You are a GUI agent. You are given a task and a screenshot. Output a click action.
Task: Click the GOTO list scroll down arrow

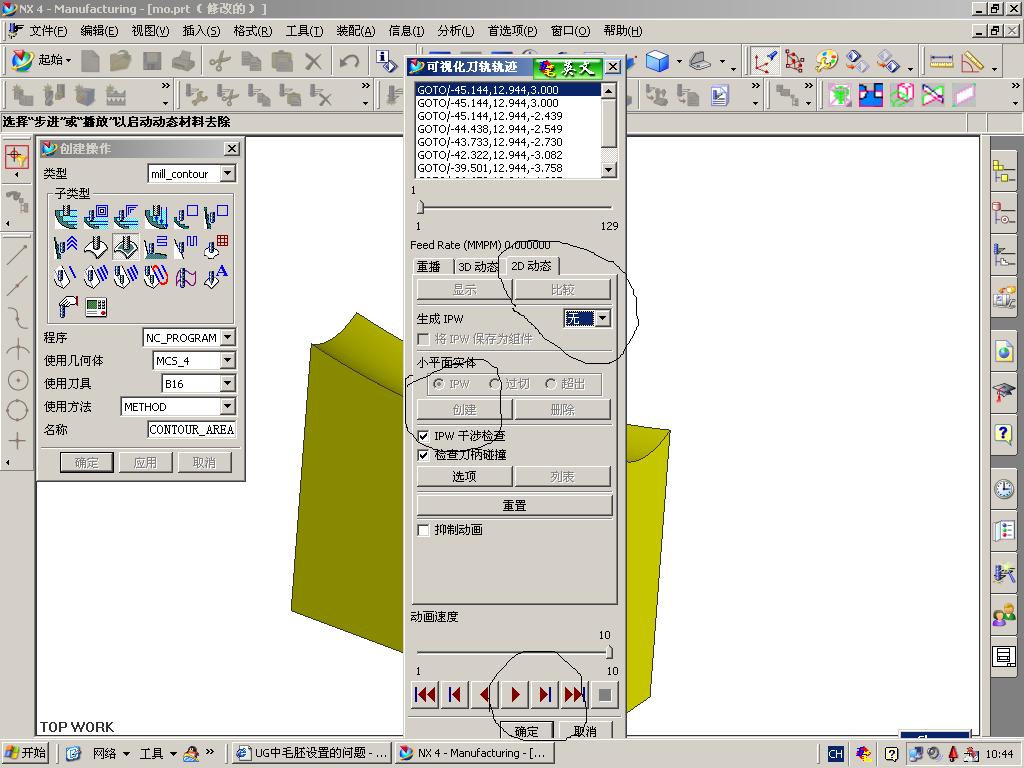click(x=609, y=170)
